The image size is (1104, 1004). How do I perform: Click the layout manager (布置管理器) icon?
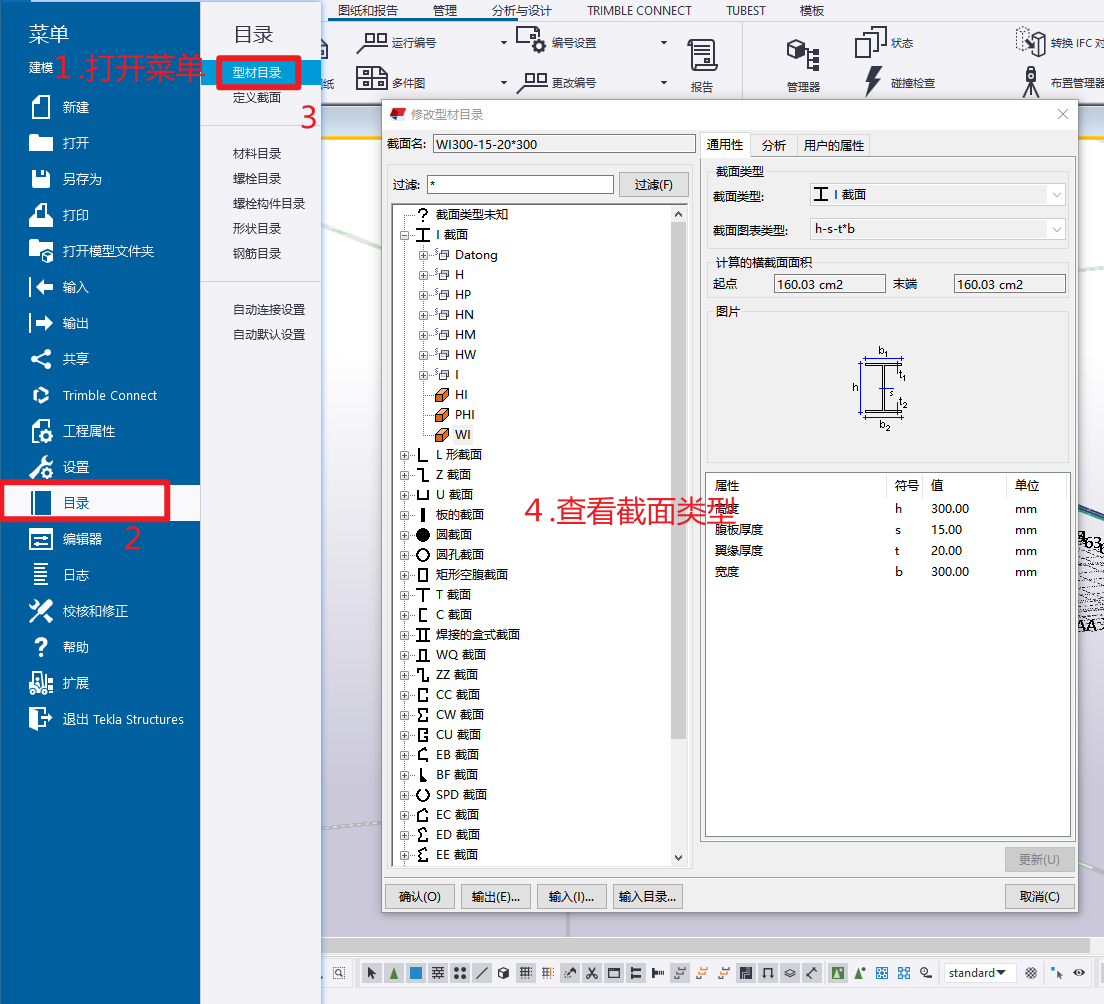(1031, 81)
